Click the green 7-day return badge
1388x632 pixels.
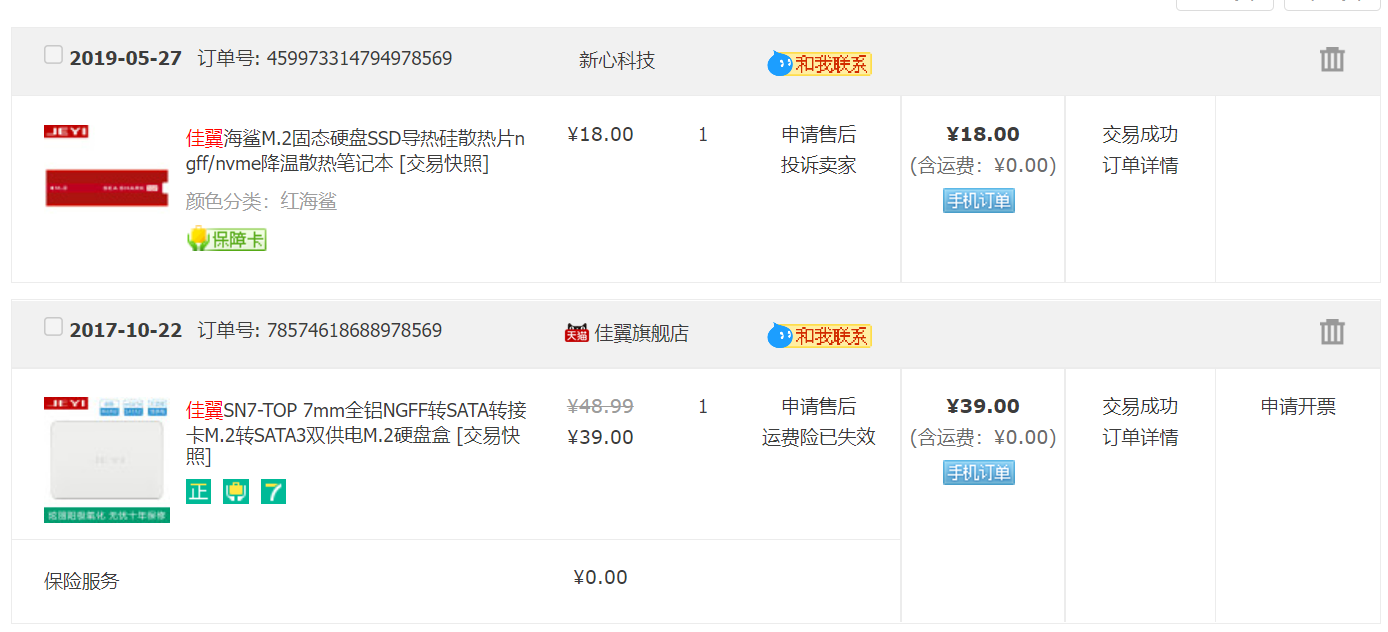pos(273,492)
